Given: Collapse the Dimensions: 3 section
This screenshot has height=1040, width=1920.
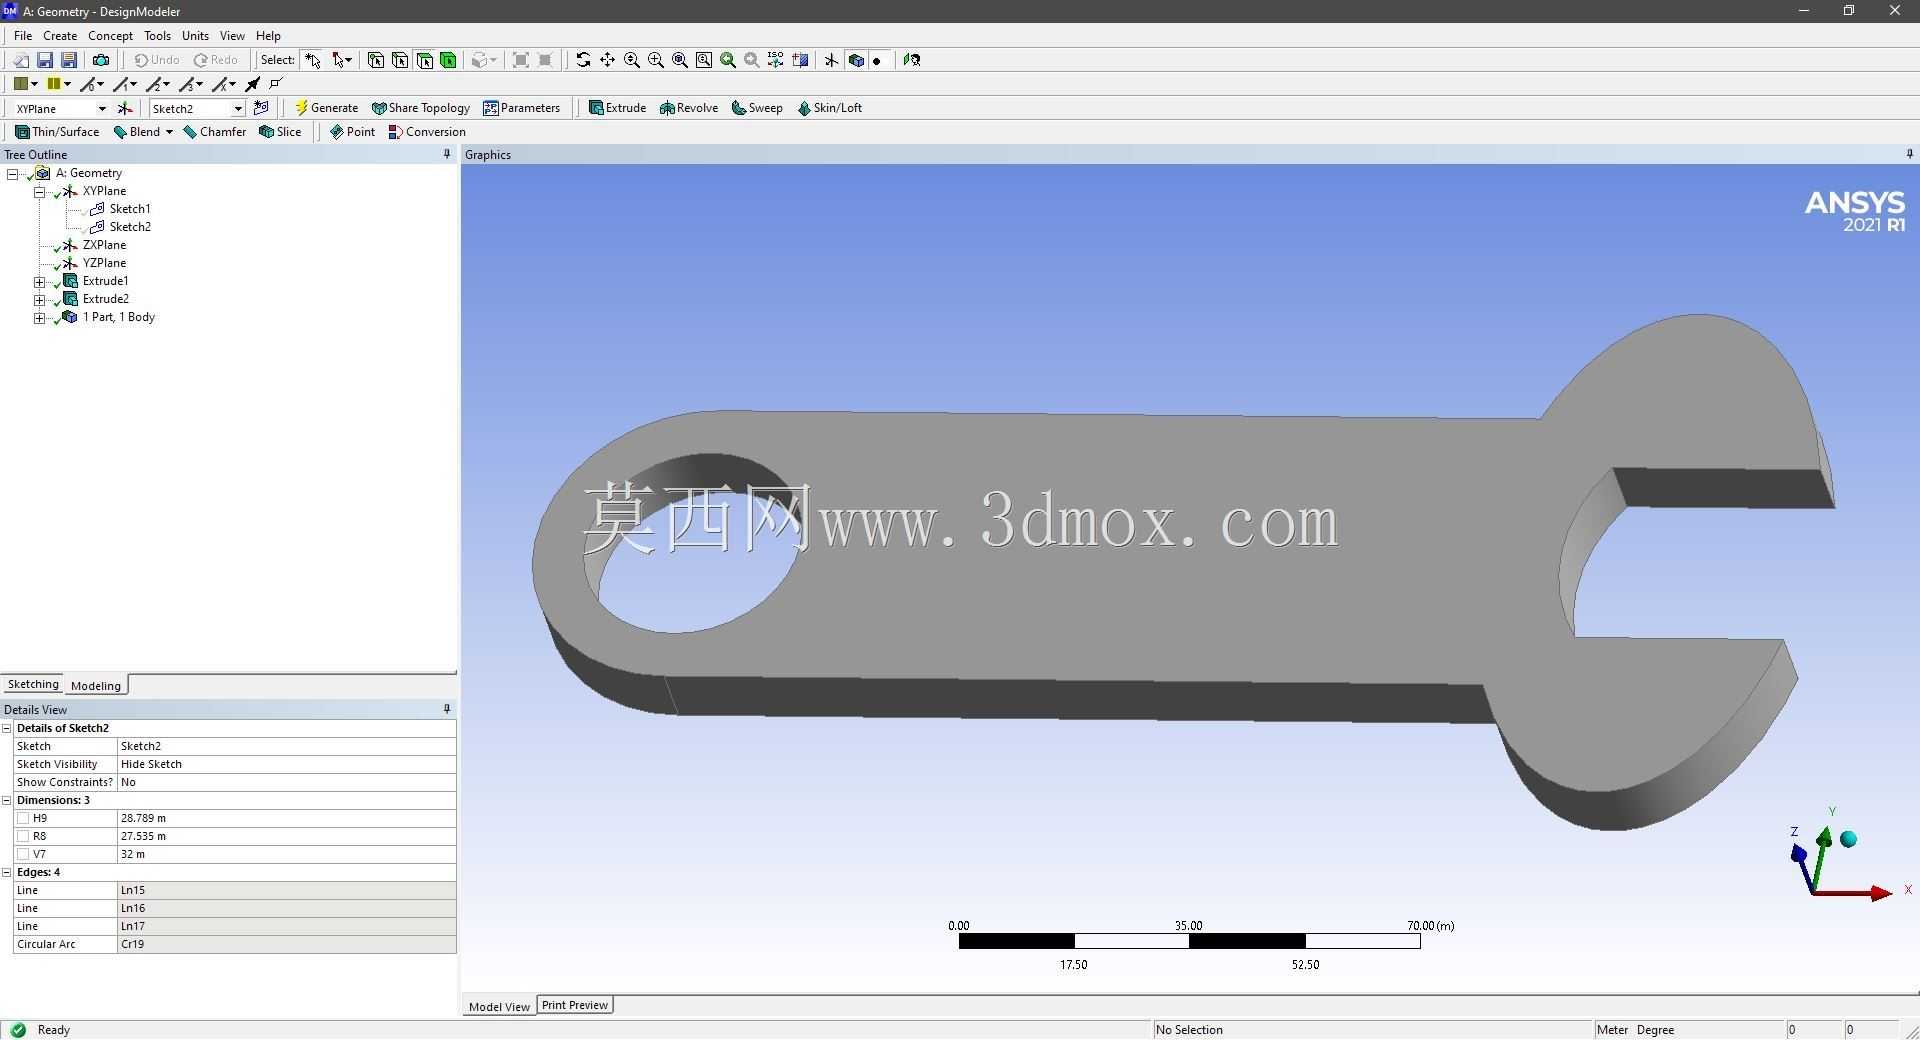Looking at the screenshot, I should pos(7,800).
